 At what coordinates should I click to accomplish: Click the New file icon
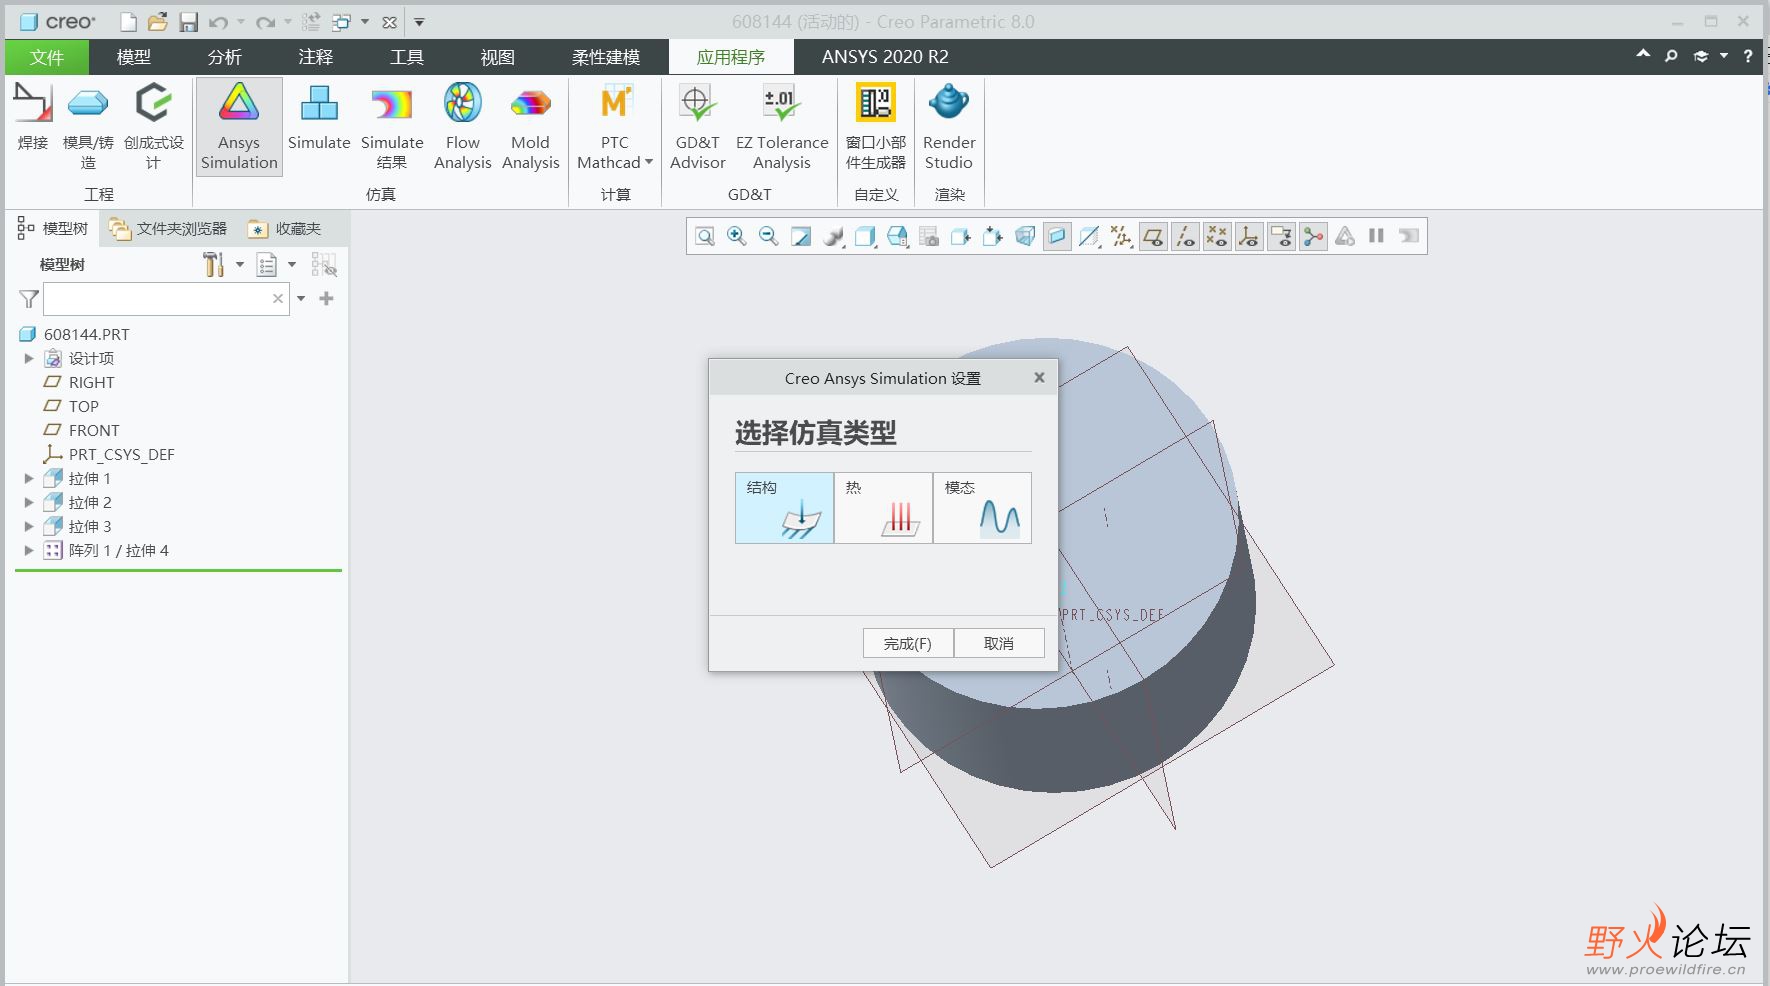click(x=127, y=22)
